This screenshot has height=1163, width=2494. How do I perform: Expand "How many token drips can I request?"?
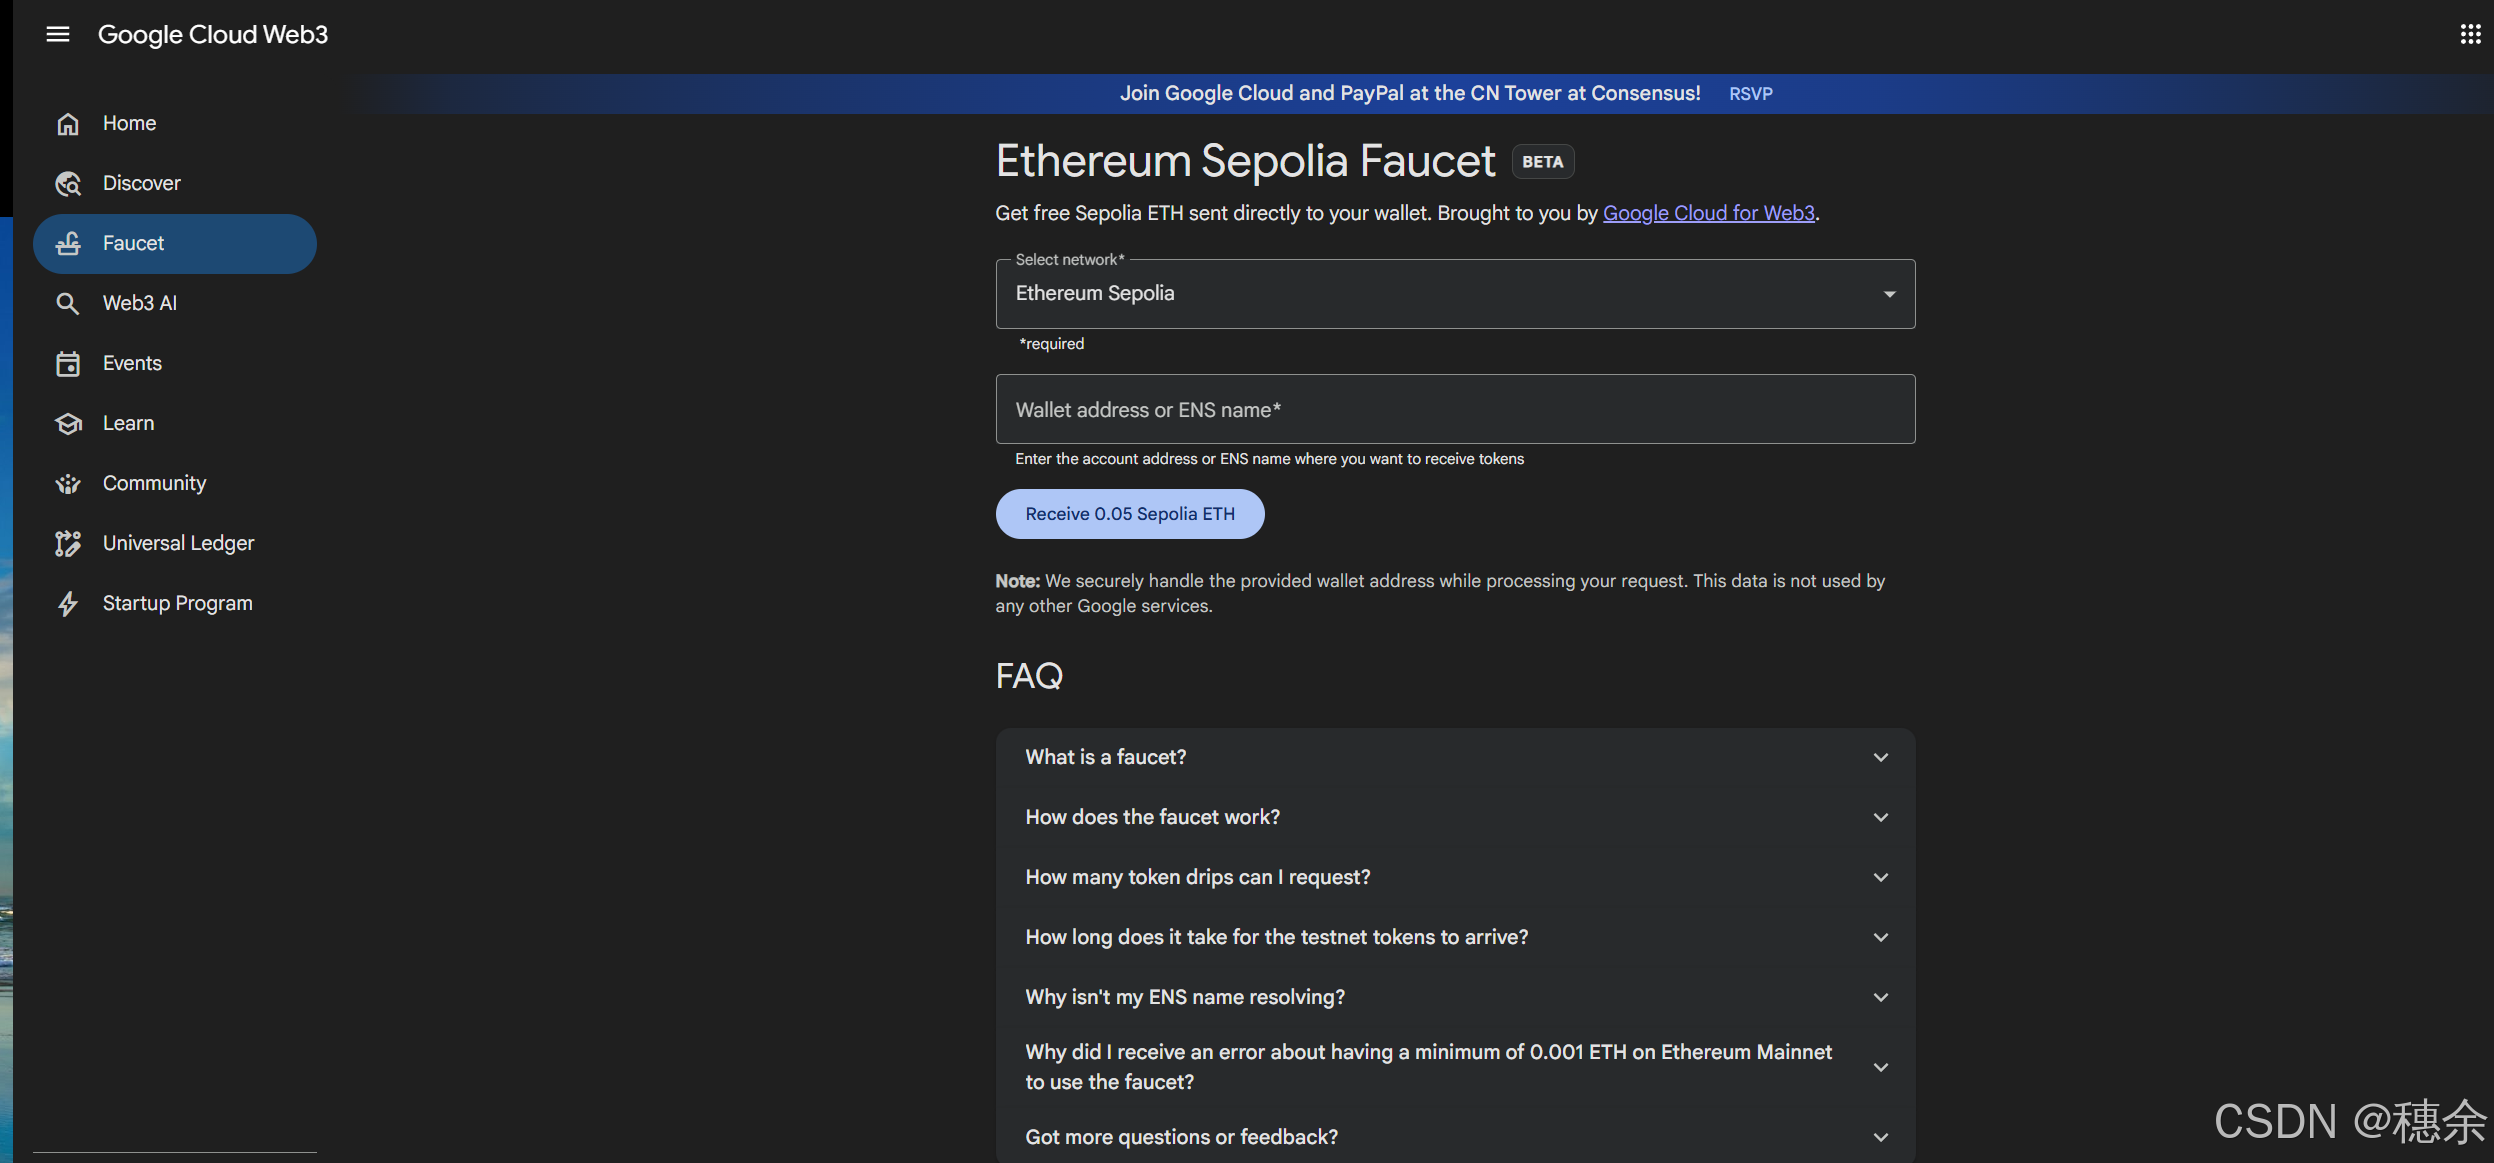pos(1455,878)
